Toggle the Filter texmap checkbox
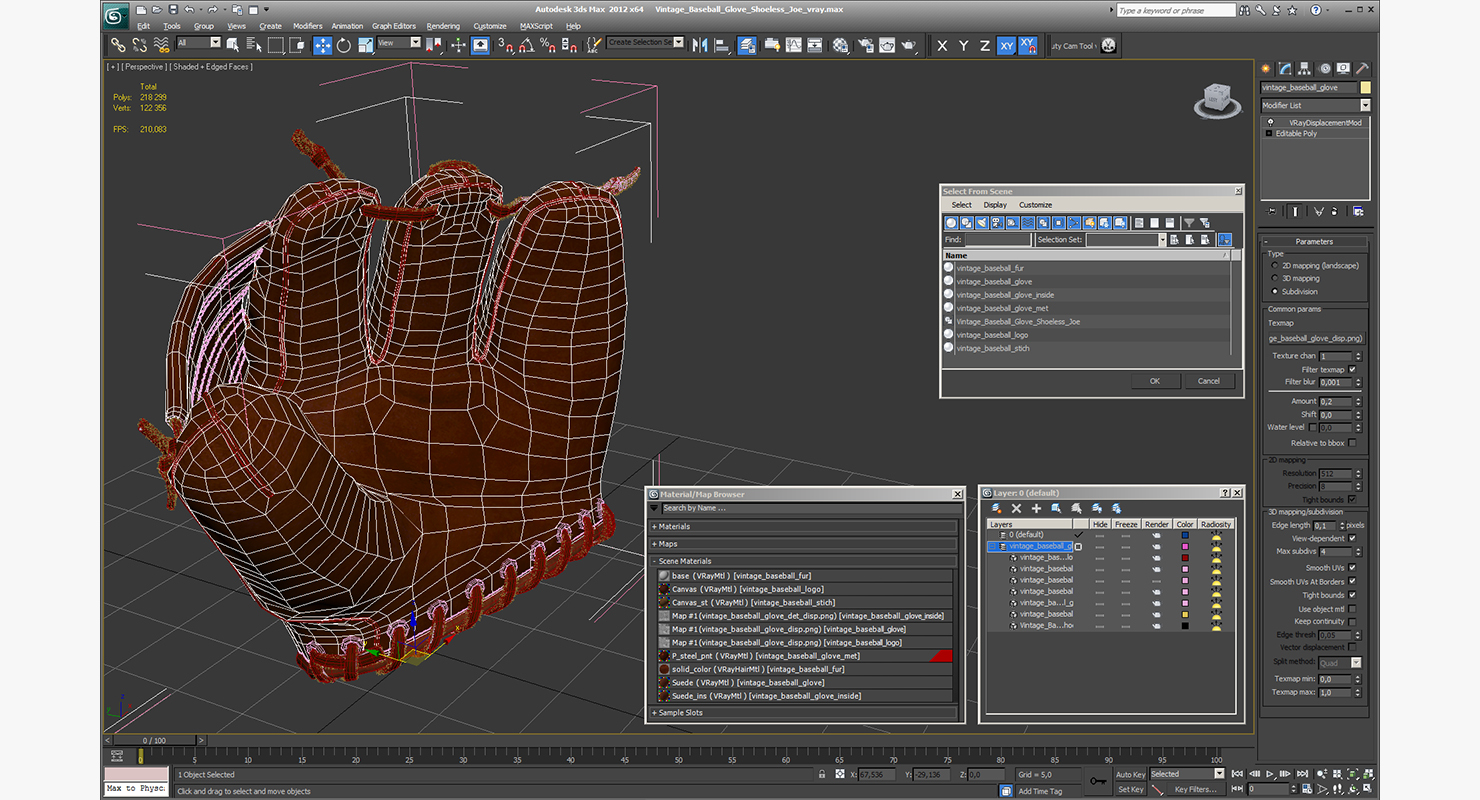Viewport: 1480px width, 800px height. pos(1352,370)
